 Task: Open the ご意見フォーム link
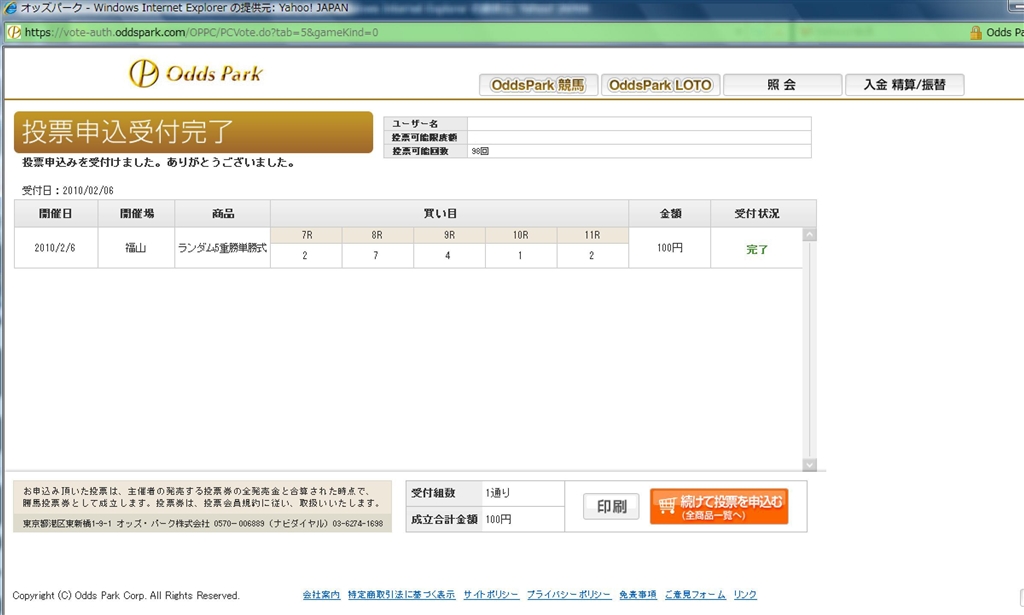(x=695, y=595)
